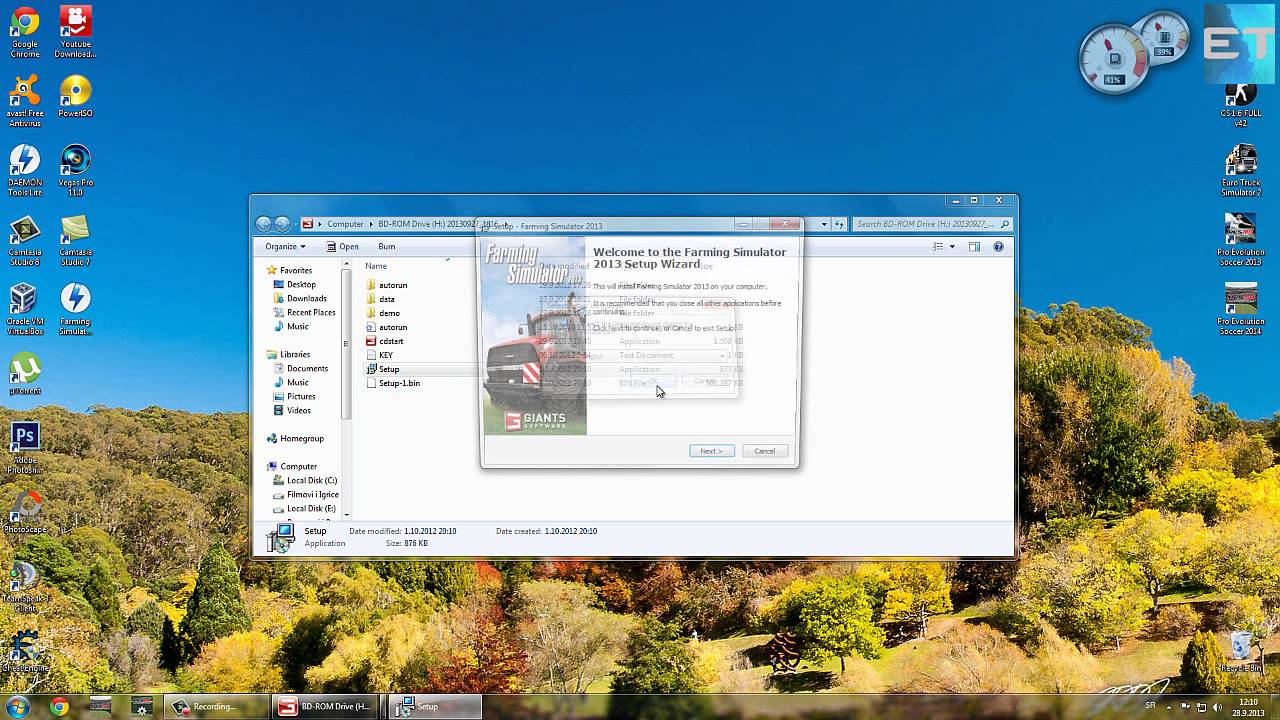
Task: Open the Organize dropdown menu
Action: click(x=285, y=246)
